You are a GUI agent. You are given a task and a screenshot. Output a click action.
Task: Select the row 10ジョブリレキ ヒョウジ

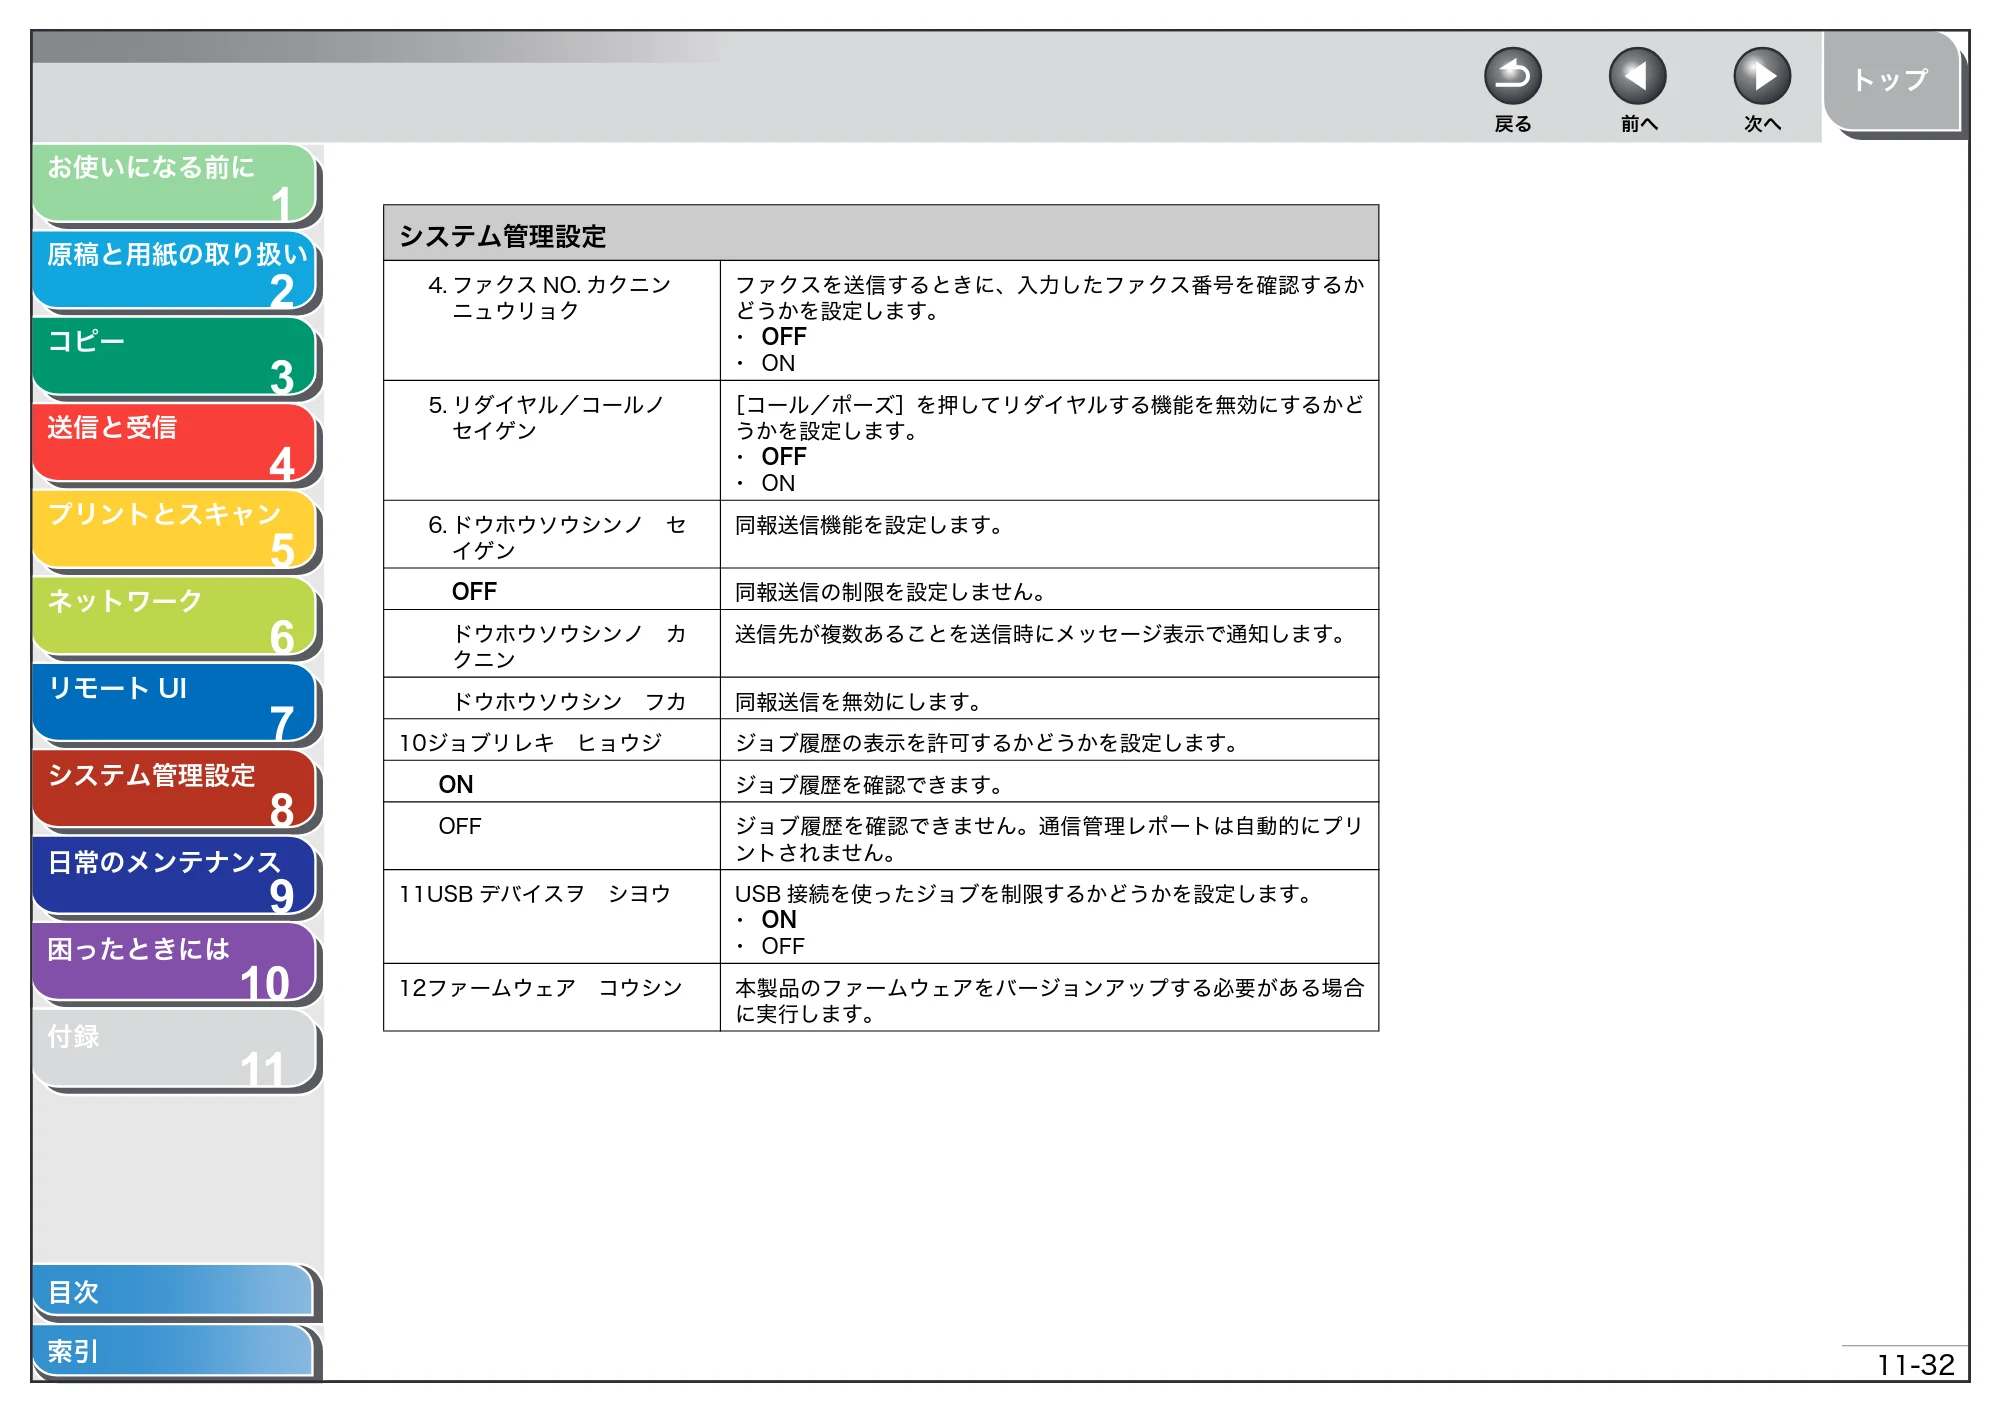[881, 741]
